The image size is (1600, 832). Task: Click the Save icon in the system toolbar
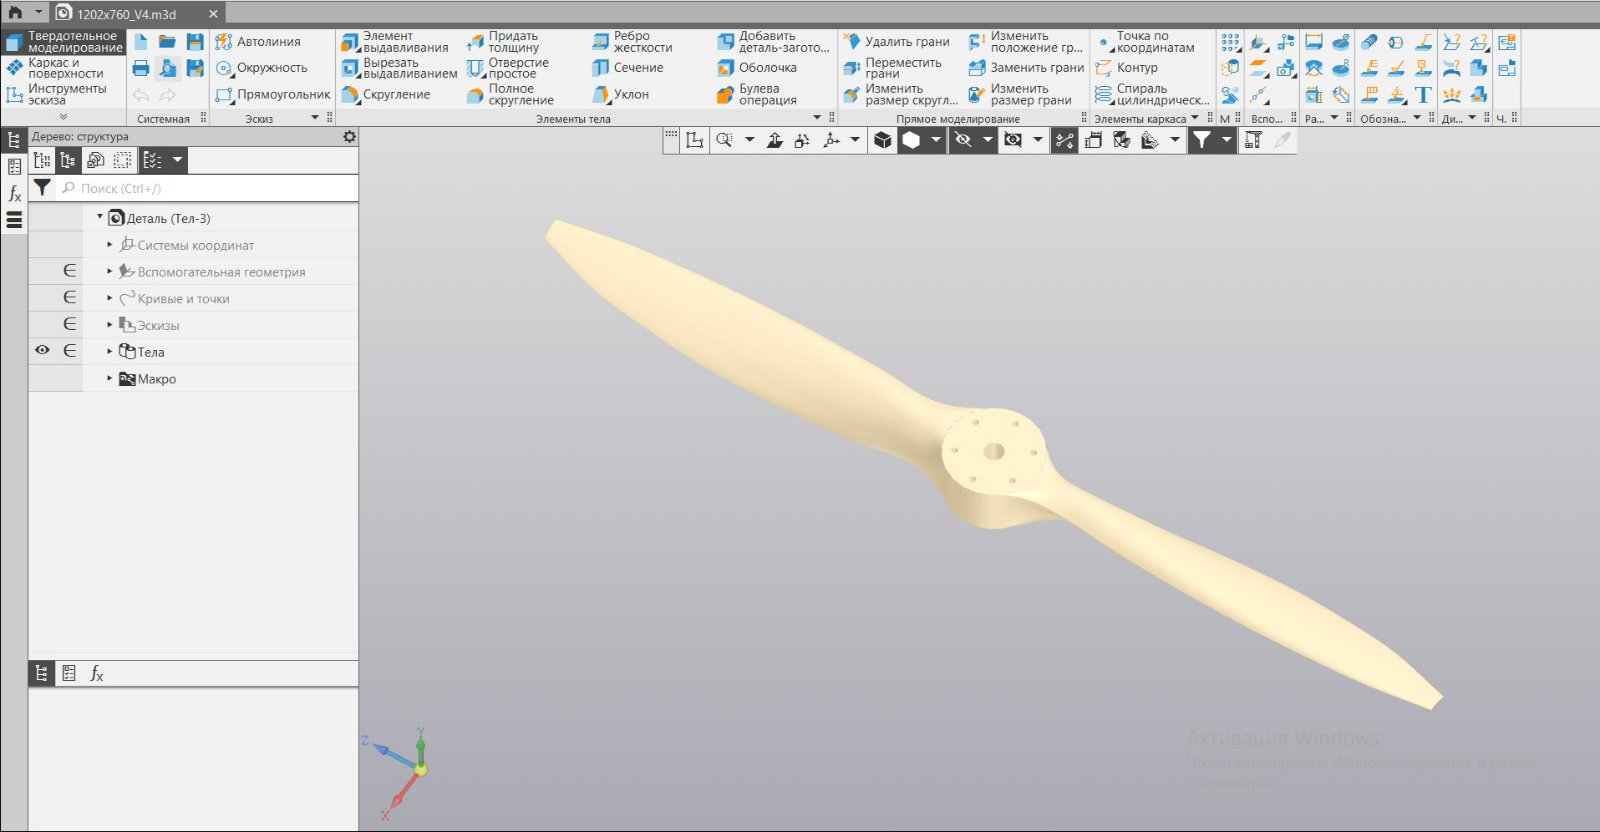[195, 42]
